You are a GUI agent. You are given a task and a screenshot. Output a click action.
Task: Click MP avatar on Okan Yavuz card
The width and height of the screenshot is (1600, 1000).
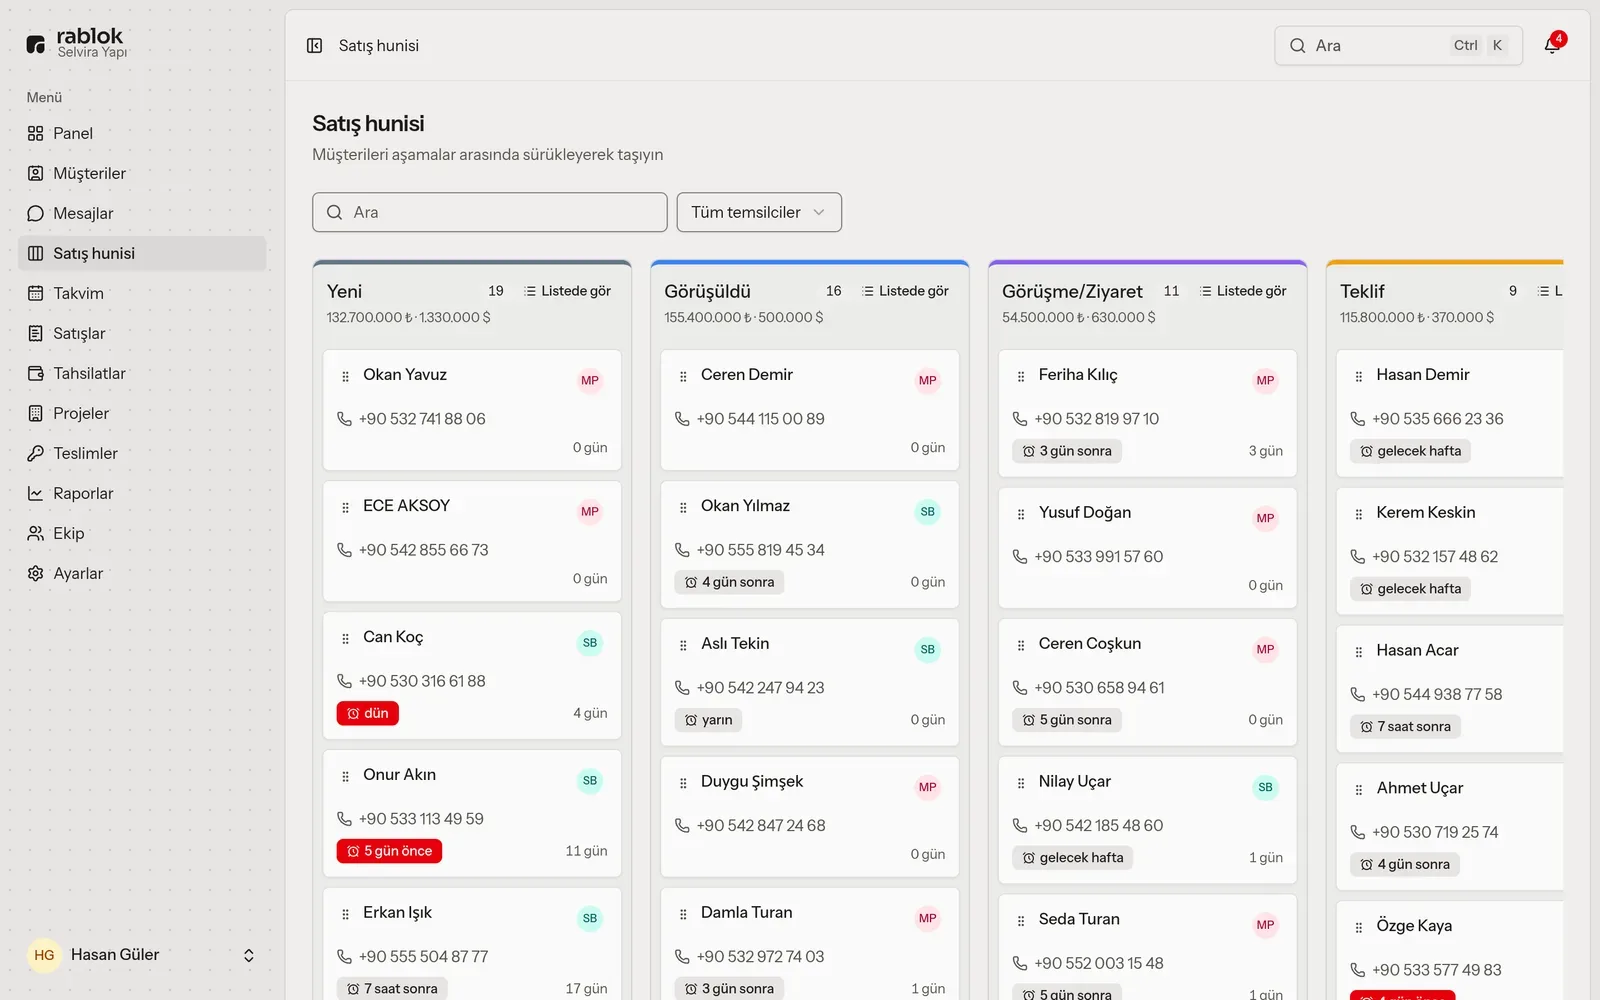[x=590, y=380]
